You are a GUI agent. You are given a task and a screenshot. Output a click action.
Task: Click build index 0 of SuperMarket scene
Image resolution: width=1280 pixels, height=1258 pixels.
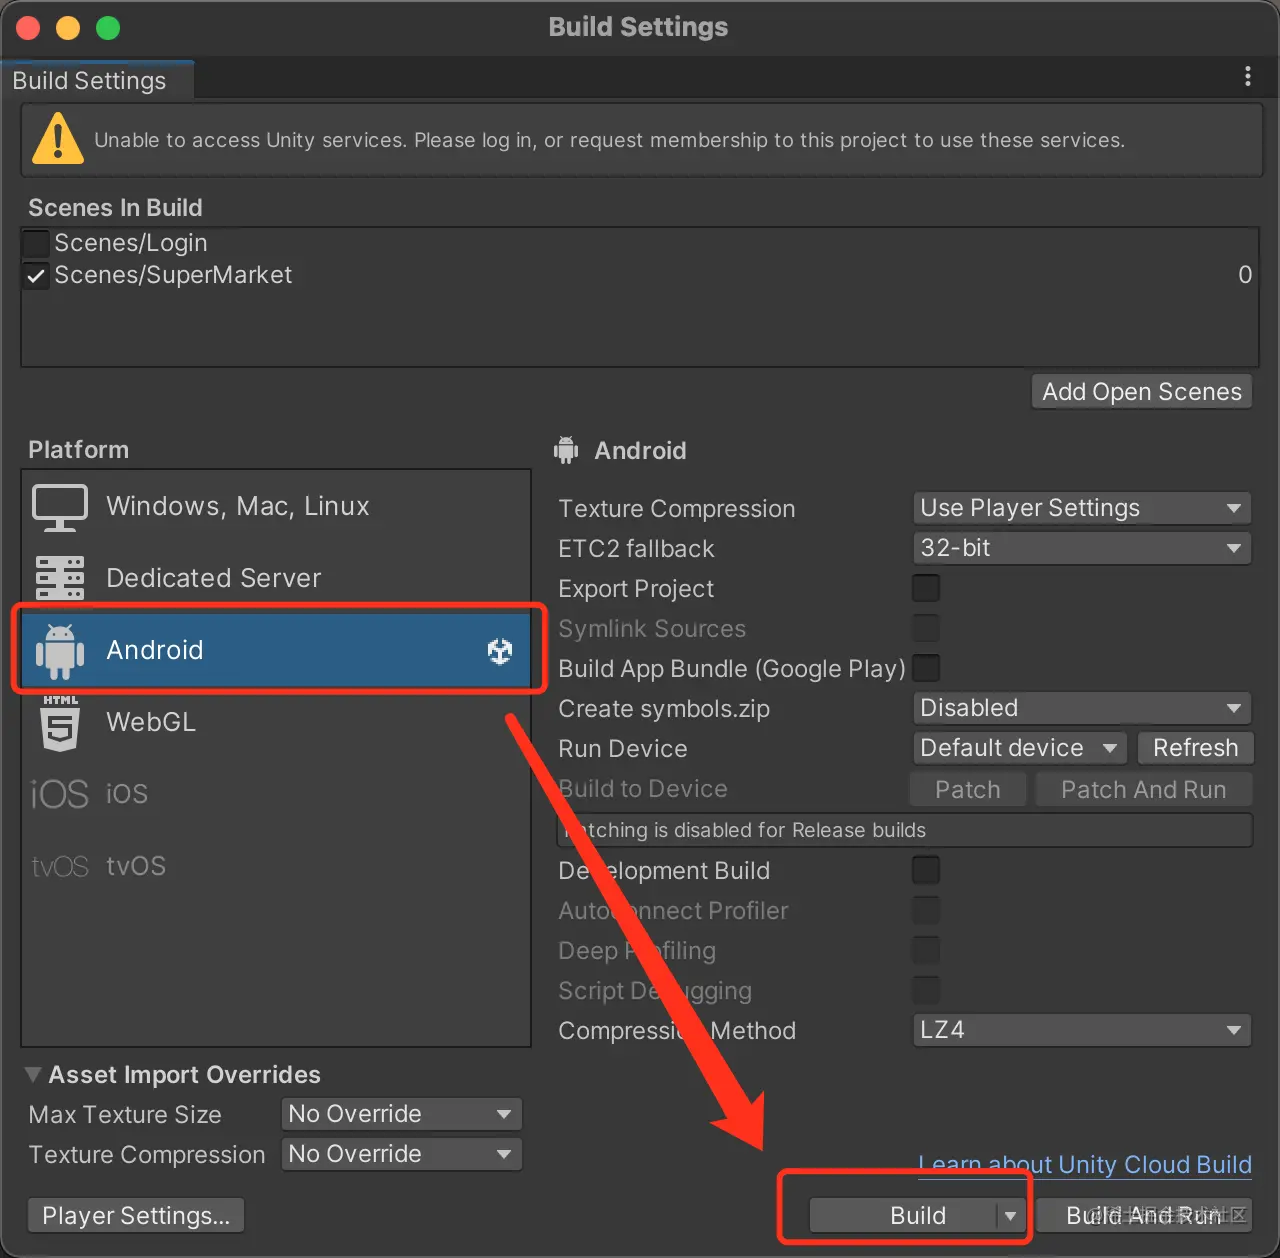1245,275
